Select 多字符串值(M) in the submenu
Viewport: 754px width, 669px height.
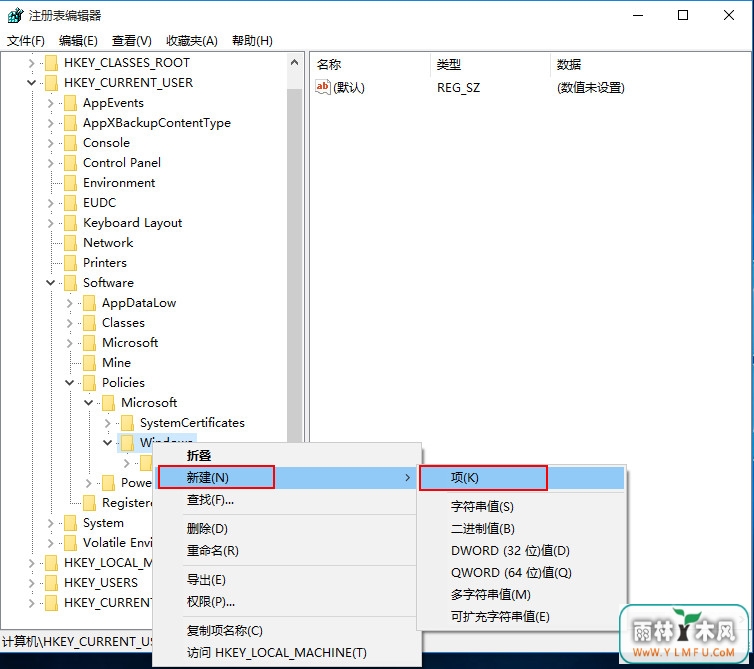click(522, 595)
